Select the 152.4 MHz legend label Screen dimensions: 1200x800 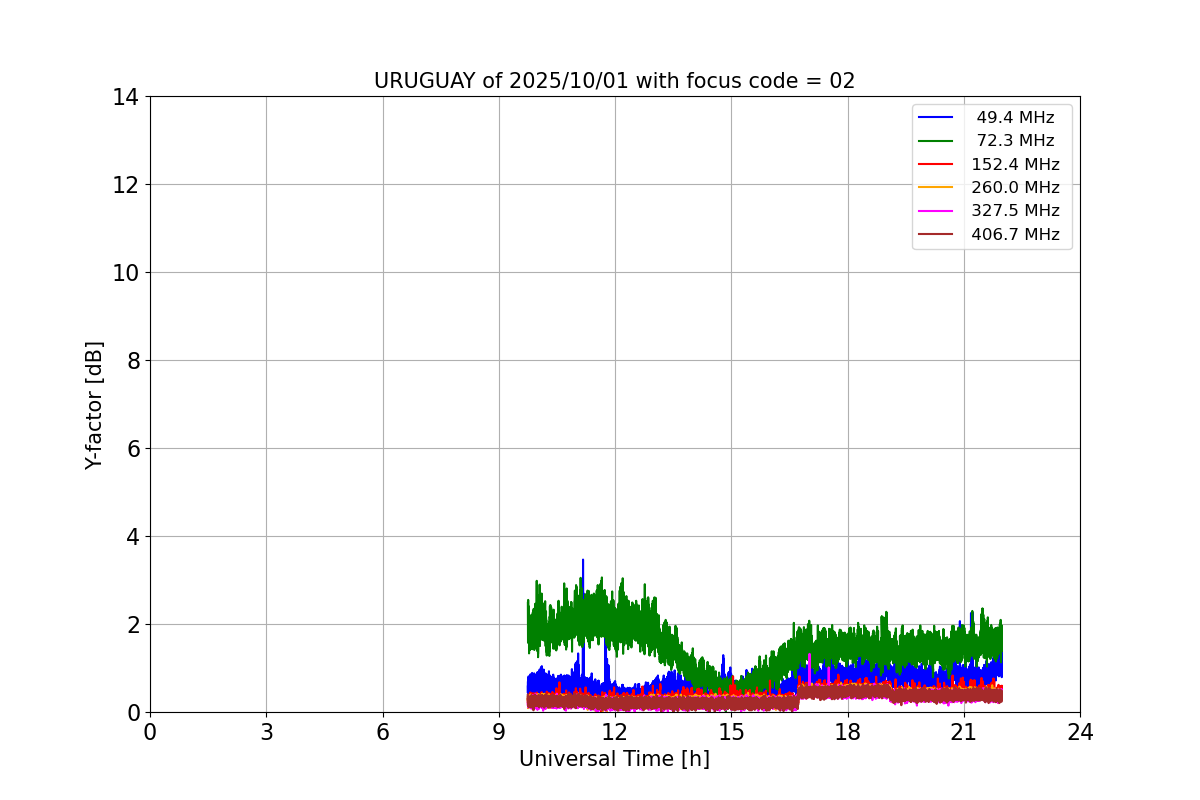coord(1015,165)
